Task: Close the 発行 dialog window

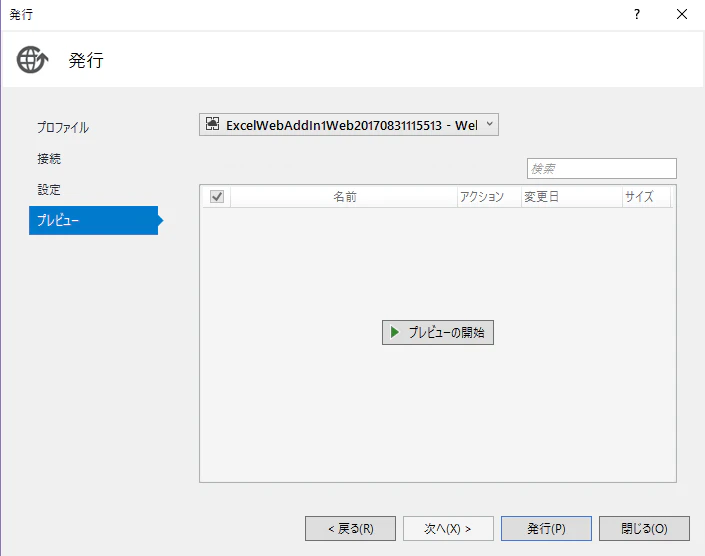Action: coord(682,14)
